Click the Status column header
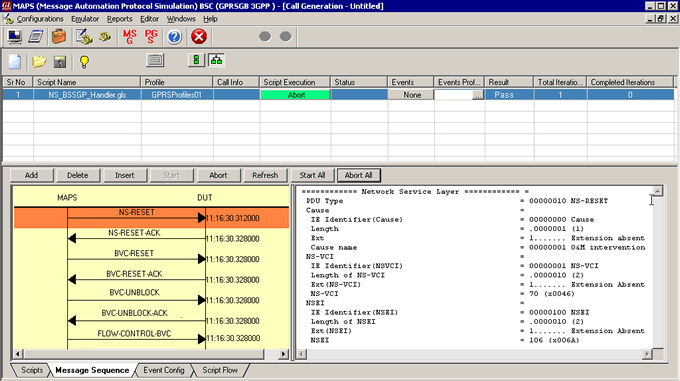The width and height of the screenshot is (680, 381). (x=359, y=82)
